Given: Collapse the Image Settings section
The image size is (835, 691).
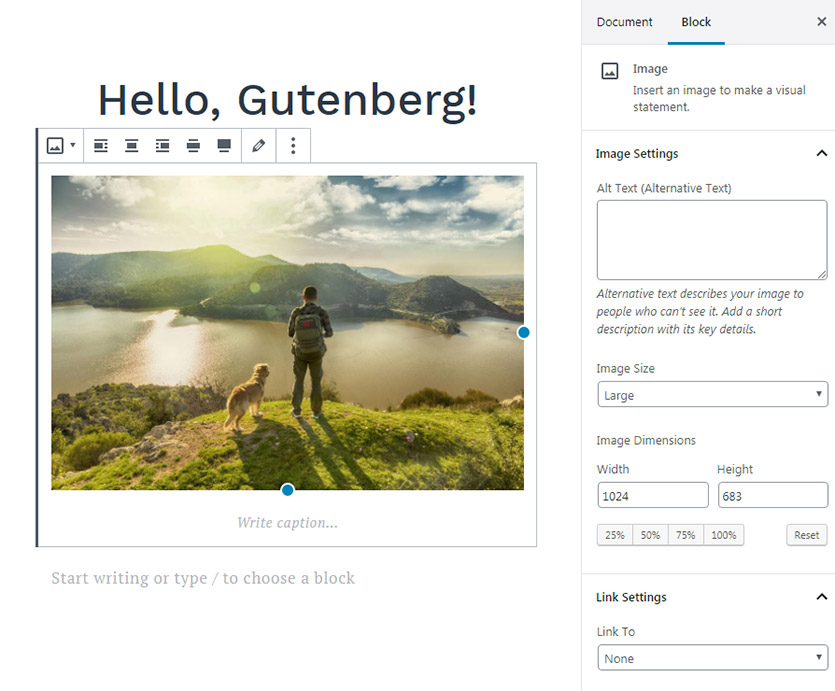Looking at the screenshot, I should (x=822, y=153).
